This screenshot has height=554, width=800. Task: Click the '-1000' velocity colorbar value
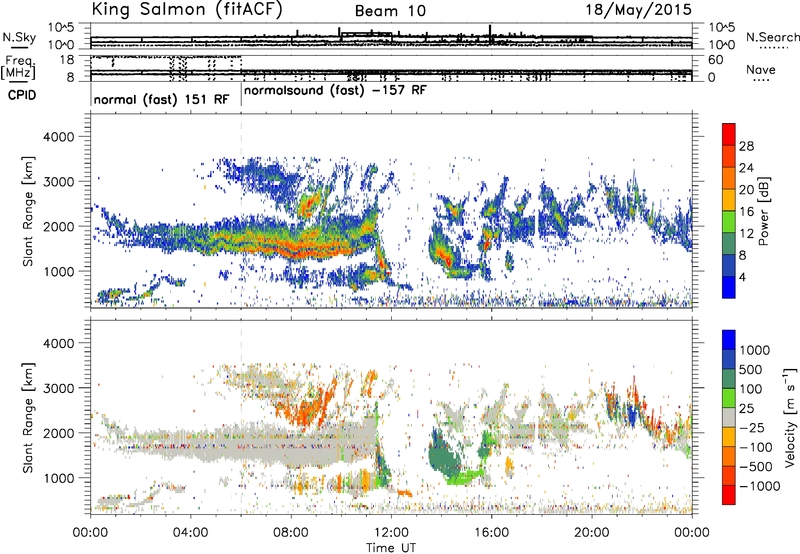pos(760,486)
